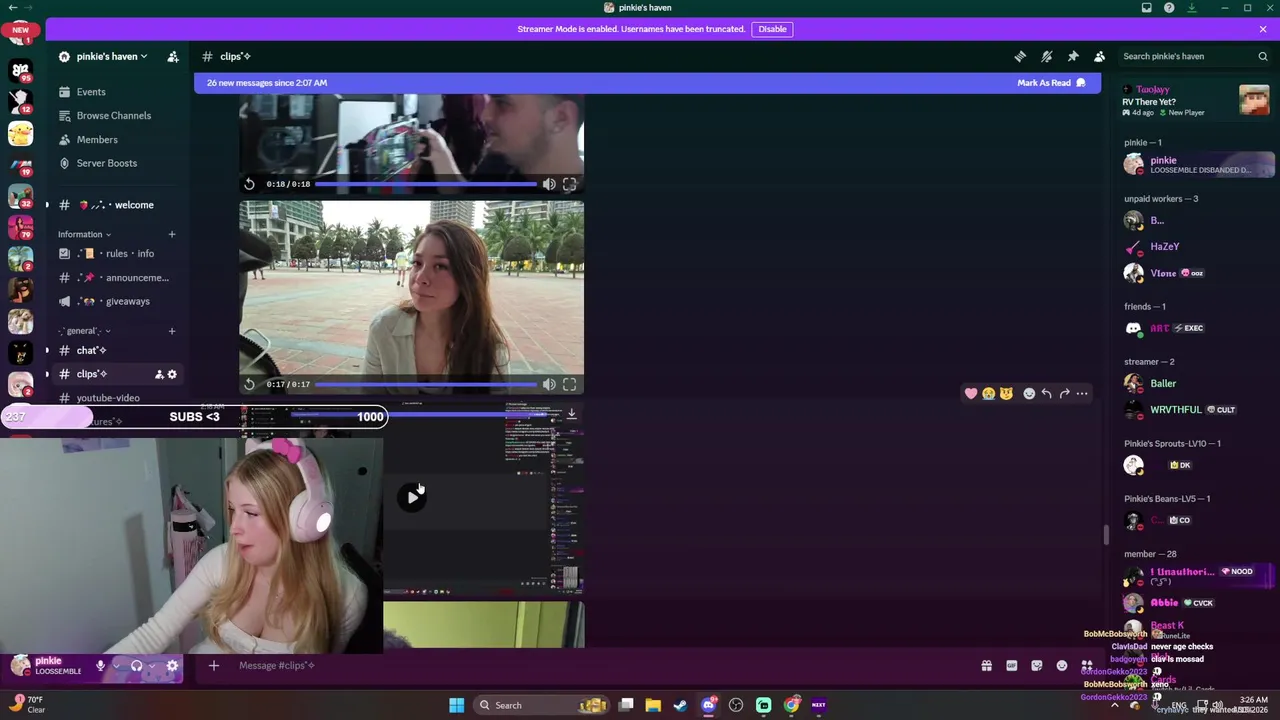Replay the second video clip
This screenshot has height=720, width=1280.
249,384
